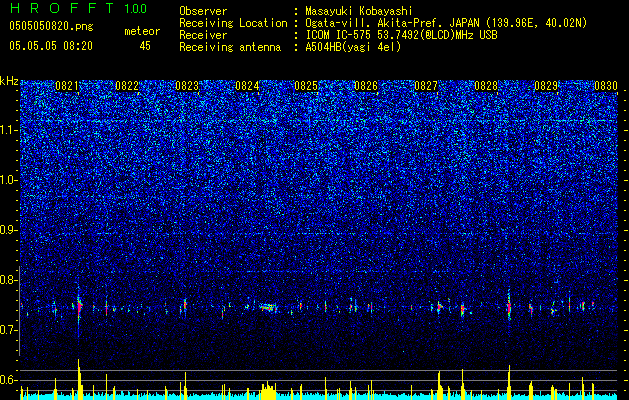
Task: Click the 0824 time marker
Action: click(247, 86)
